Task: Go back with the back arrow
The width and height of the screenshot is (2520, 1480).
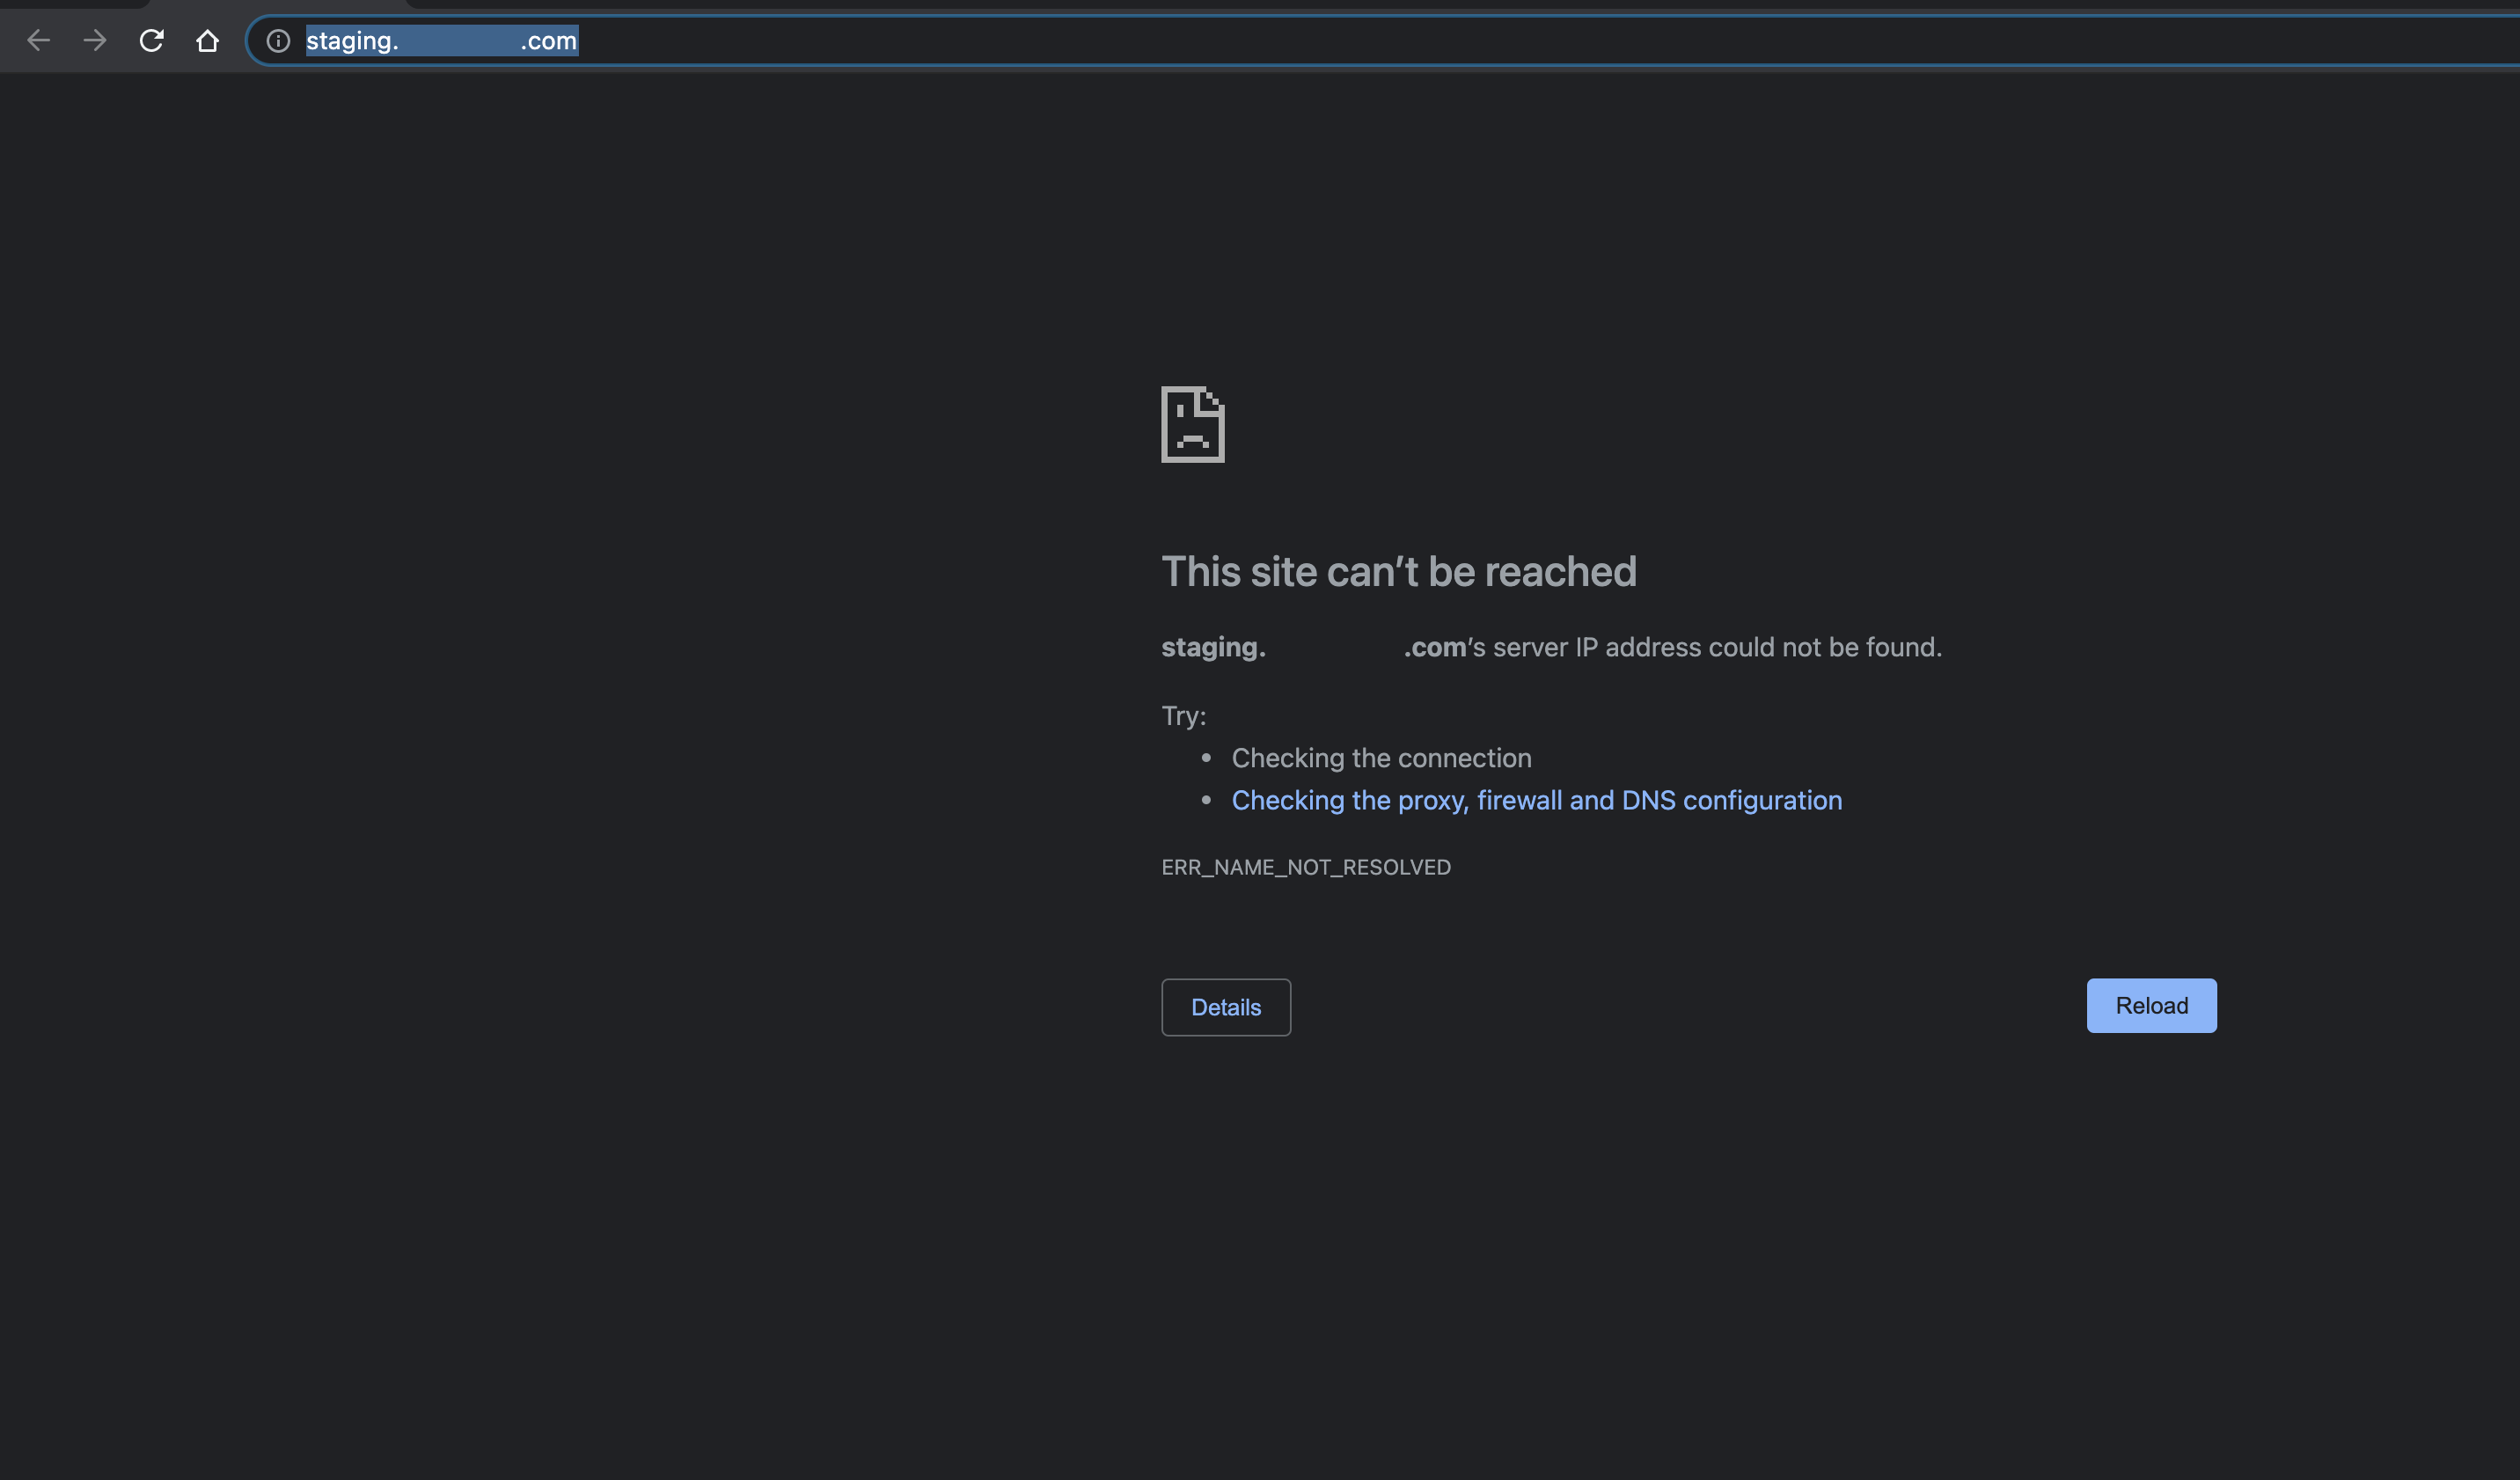Action: [39, 41]
